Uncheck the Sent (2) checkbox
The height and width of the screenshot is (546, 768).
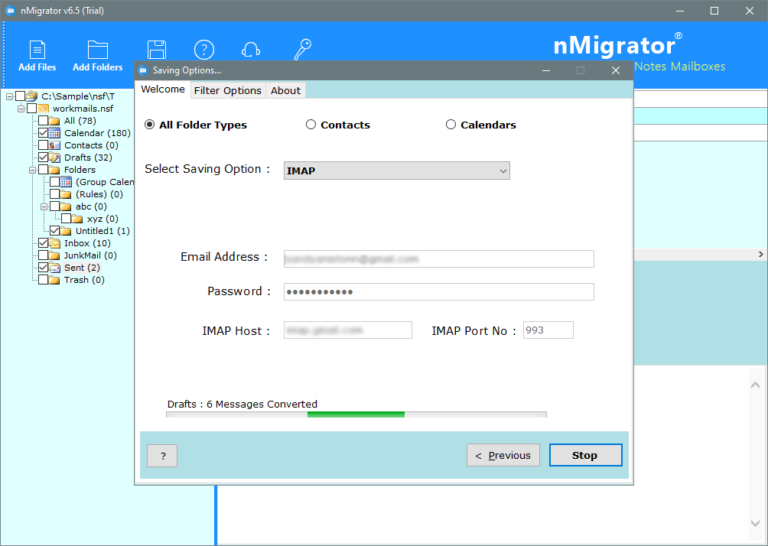tap(43, 267)
